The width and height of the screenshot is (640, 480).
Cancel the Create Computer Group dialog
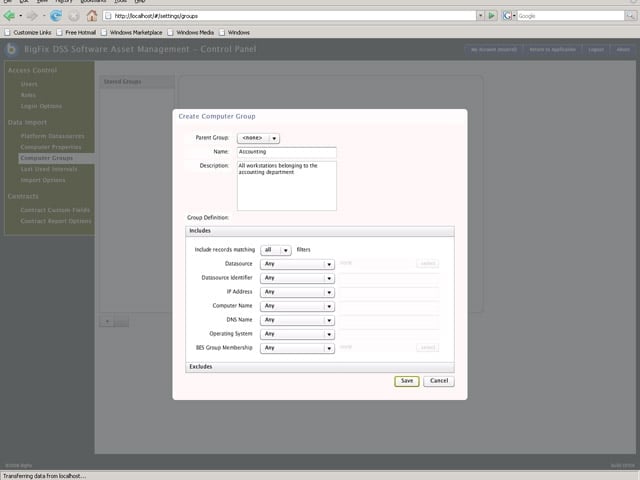[x=439, y=381]
